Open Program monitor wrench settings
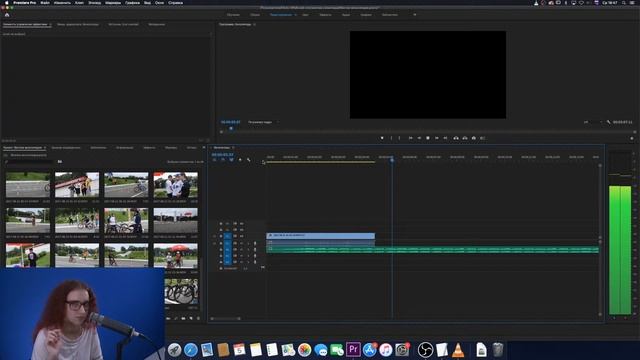The image size is (640, 360). (608, 122)
